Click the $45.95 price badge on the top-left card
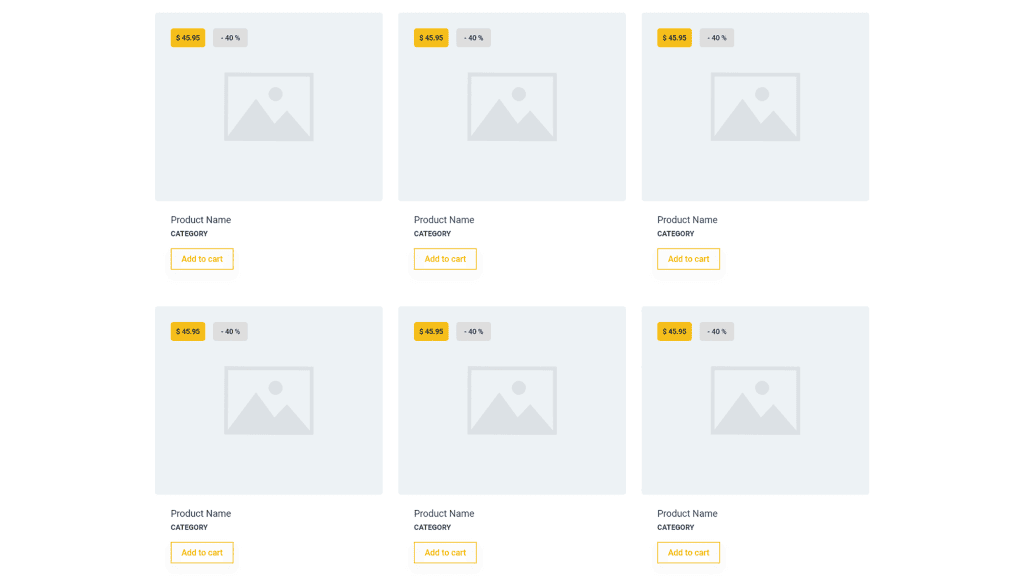 (188, 38)
